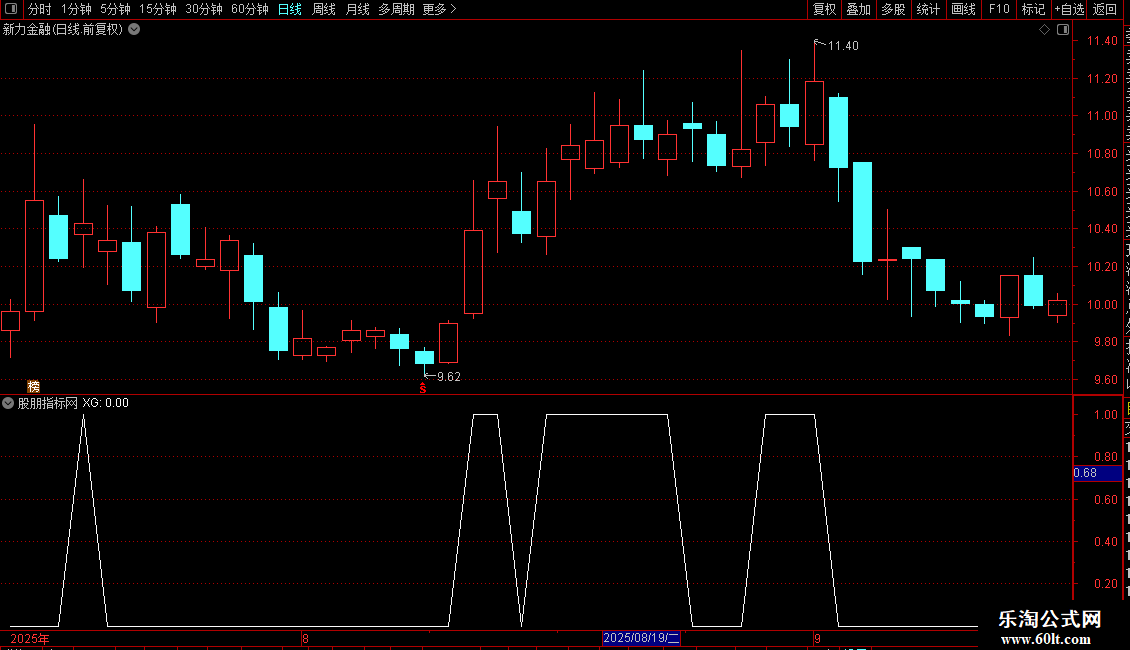1130x650 pixels.
Task: Open the 统计 statistics tool
Action: [928, 9]
